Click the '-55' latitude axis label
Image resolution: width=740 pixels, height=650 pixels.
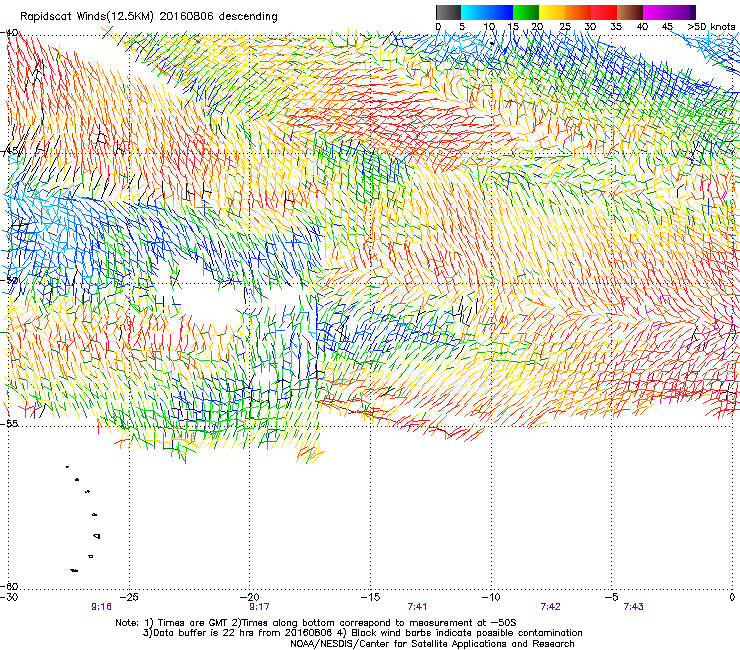[x=10, y=423]
